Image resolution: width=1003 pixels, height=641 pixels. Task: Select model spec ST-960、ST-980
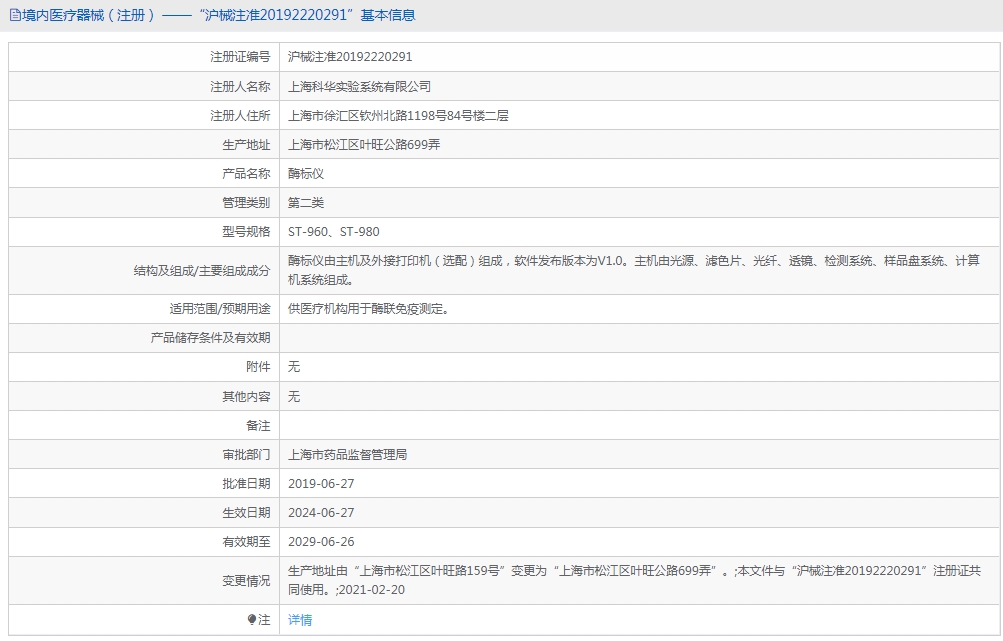click(x=333, y=232)
